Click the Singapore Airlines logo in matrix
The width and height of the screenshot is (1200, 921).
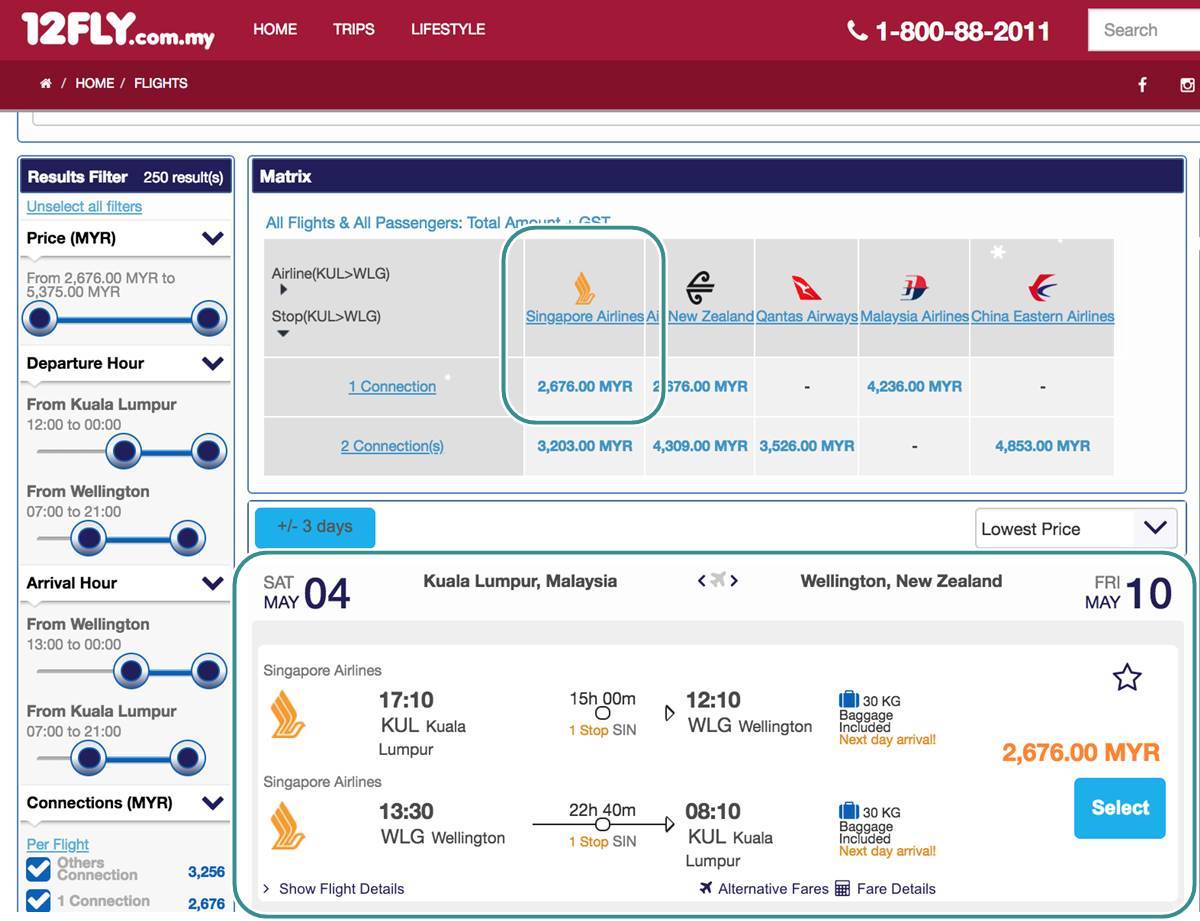585,288
